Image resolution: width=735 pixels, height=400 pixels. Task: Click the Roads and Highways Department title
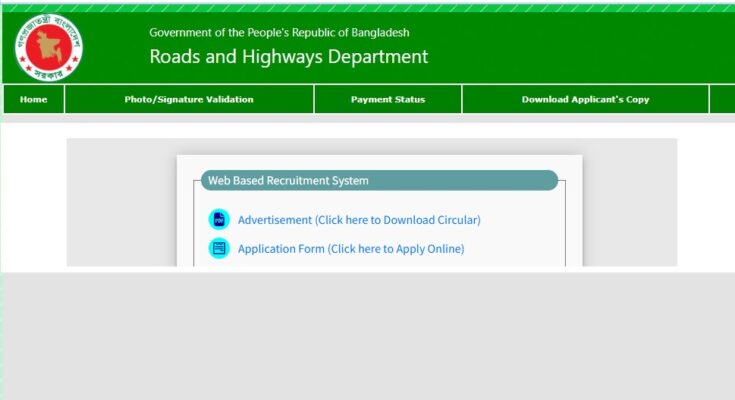pos(288,57)
